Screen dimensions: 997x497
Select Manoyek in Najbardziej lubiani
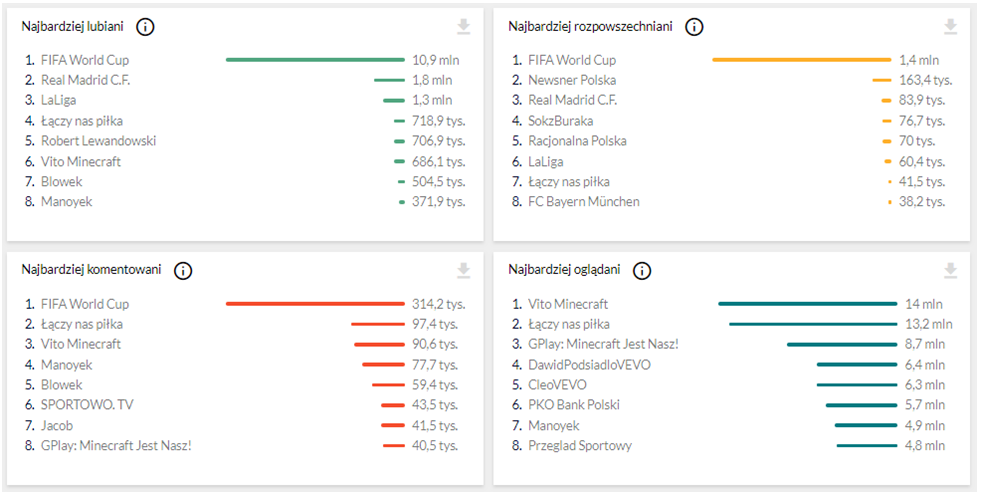click(x=67, y=202)
